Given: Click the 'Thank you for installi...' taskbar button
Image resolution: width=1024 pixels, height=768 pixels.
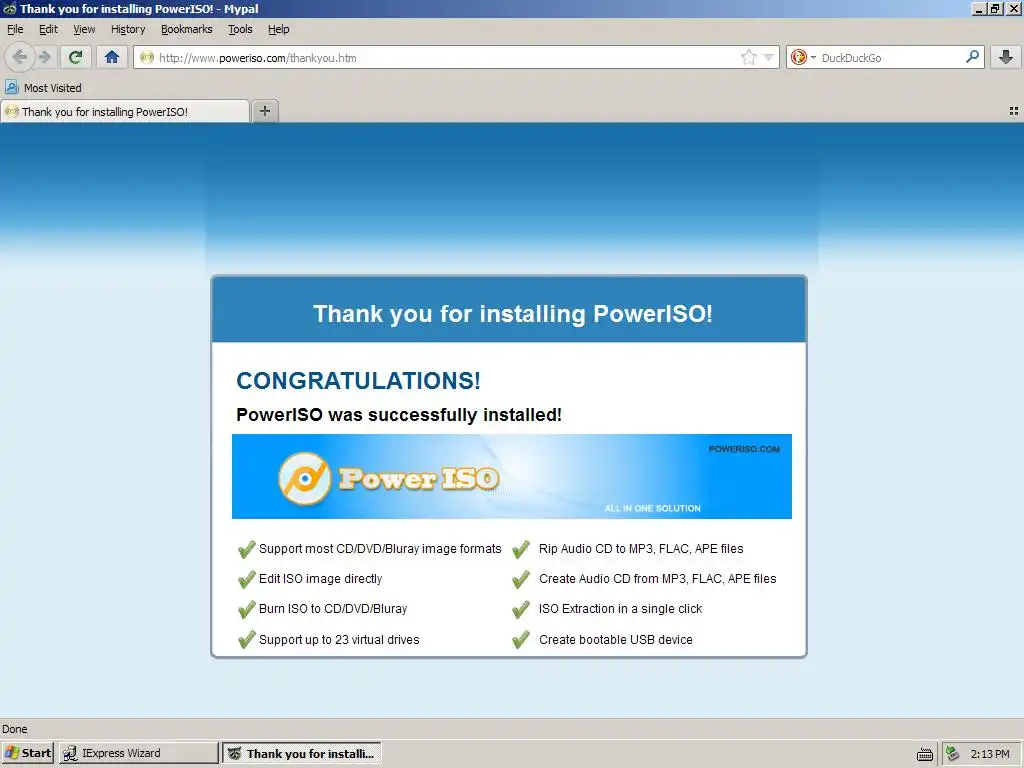Looking at the screenshot, I should pos(302,753).
